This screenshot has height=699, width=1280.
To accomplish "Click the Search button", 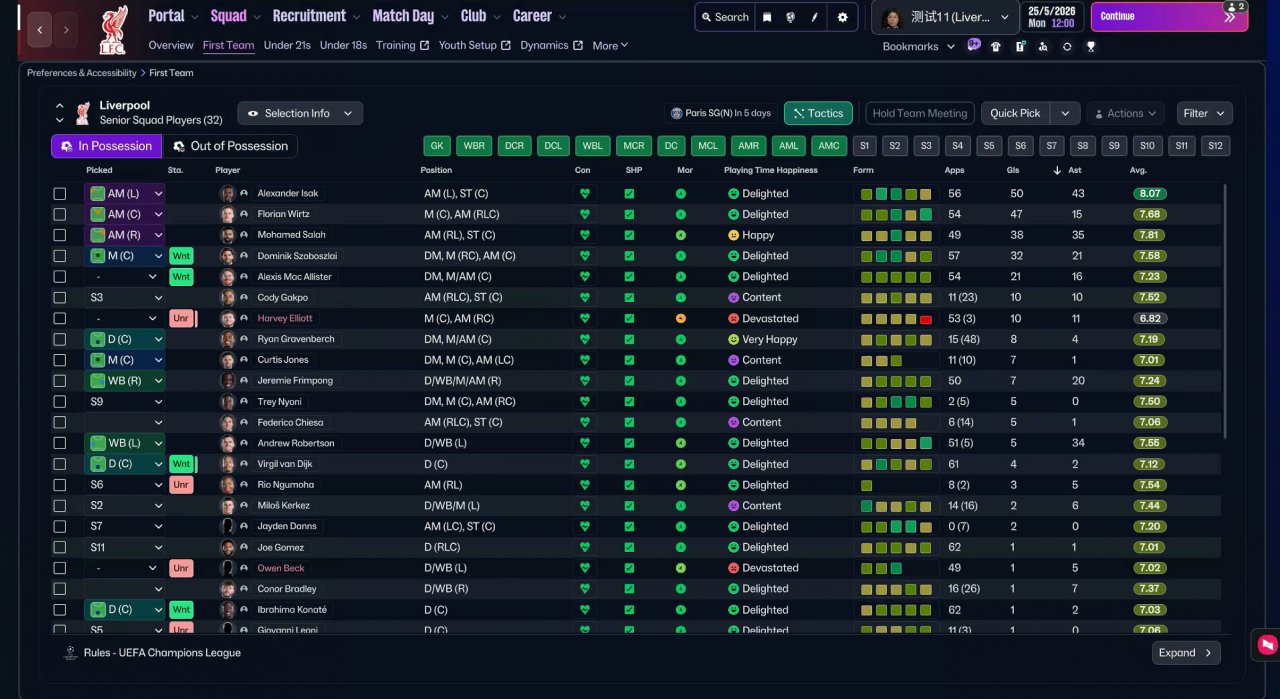I will [725, 17].
